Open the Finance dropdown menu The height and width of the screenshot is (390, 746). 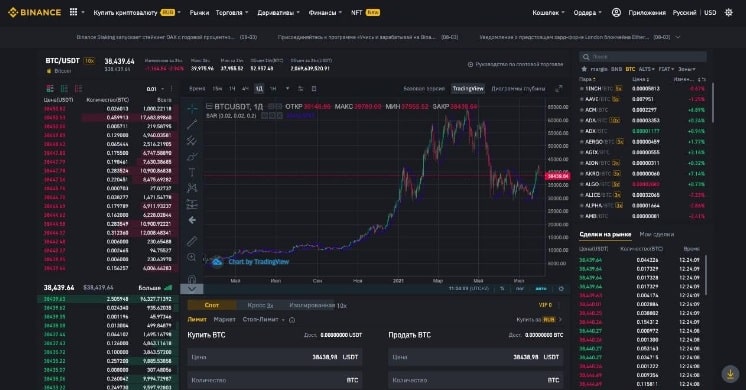coord(325,12)
